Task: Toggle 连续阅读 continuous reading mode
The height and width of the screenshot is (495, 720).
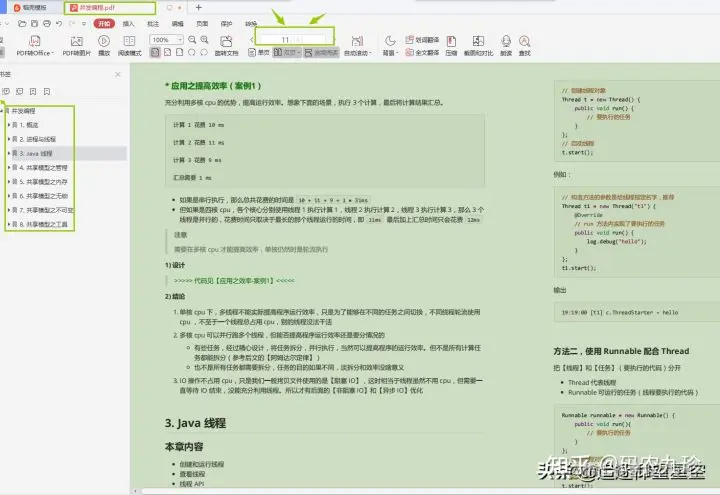Action: [321, 53]
